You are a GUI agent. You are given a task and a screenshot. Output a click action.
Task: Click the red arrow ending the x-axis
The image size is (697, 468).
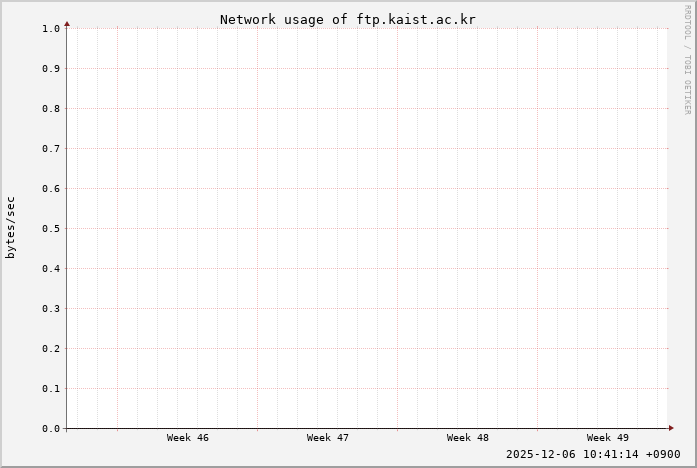pos(671,428)
